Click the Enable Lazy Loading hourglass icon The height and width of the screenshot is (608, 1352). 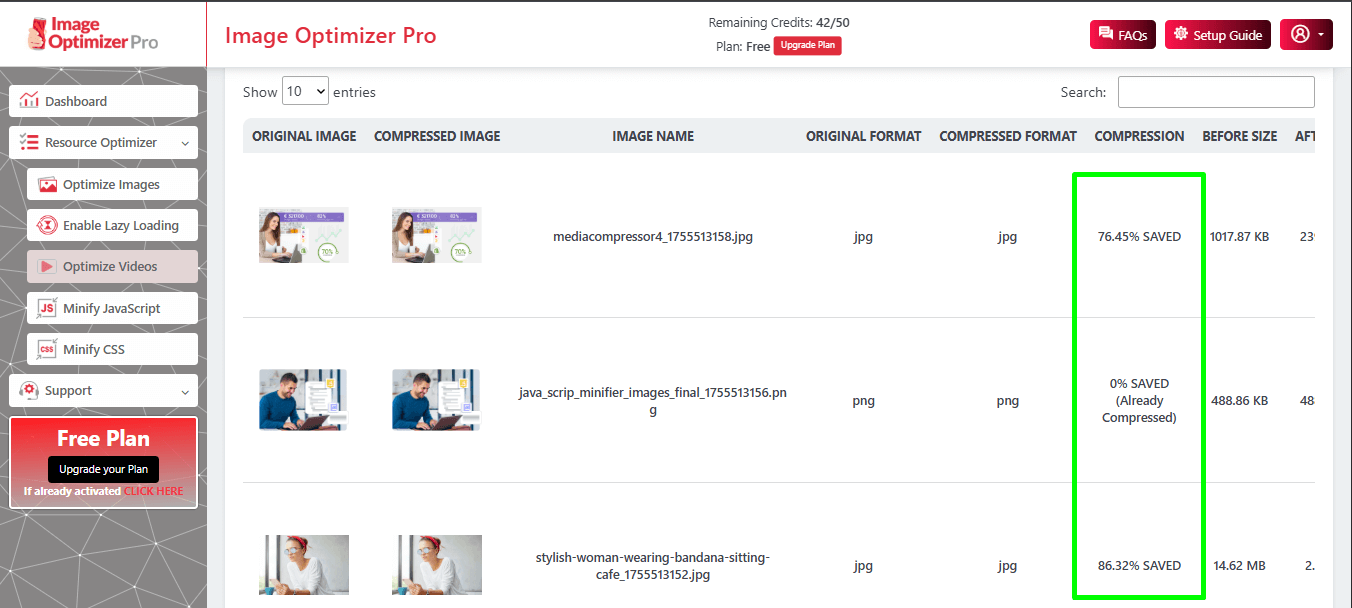47,225
